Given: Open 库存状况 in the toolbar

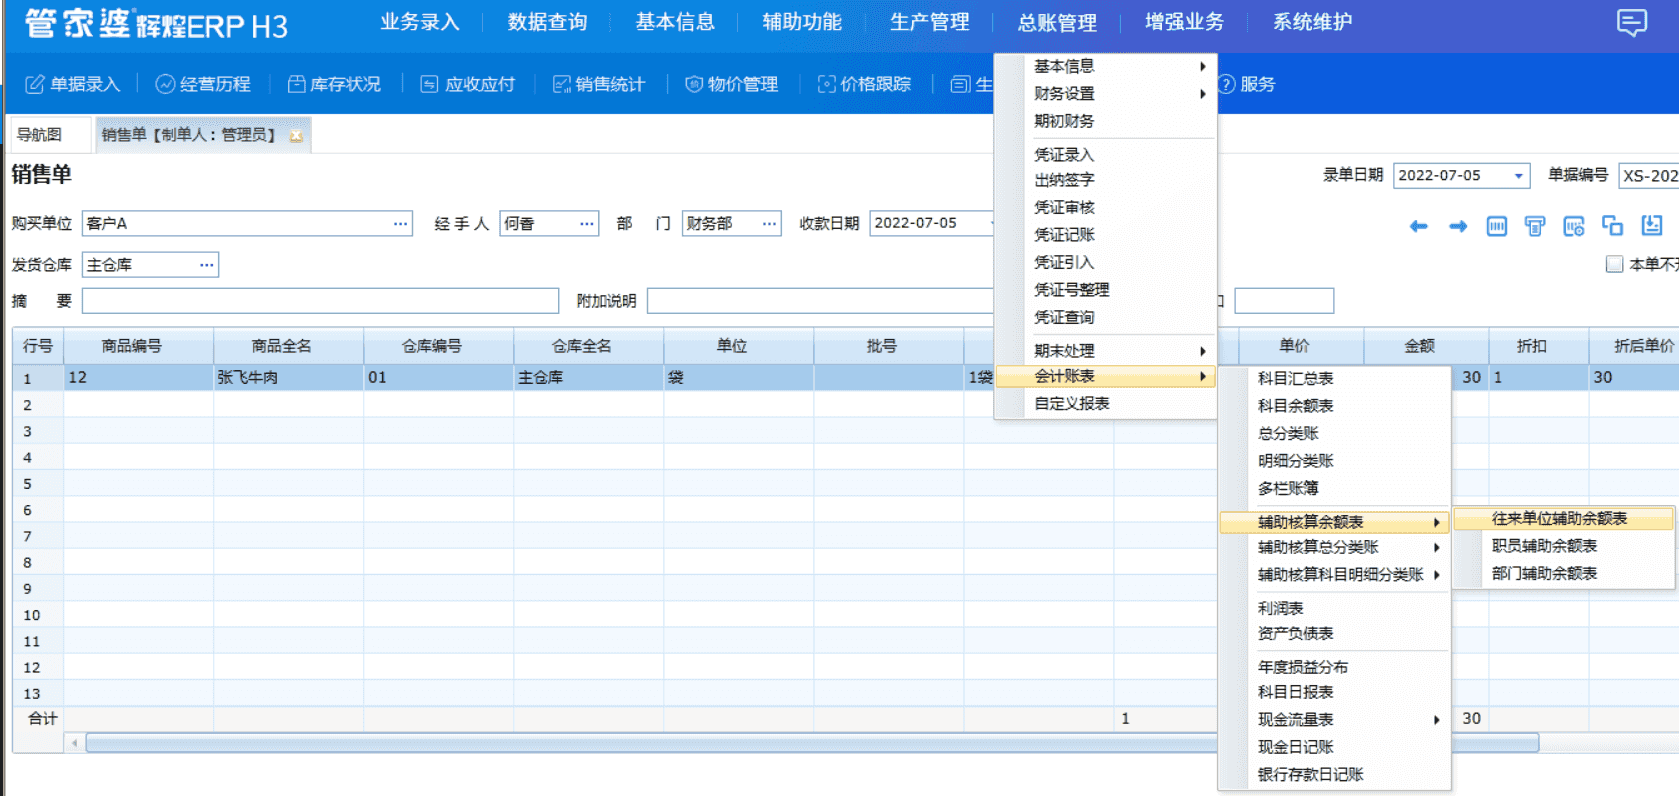Looking at the screenshot, I should (x=334, y=84).
